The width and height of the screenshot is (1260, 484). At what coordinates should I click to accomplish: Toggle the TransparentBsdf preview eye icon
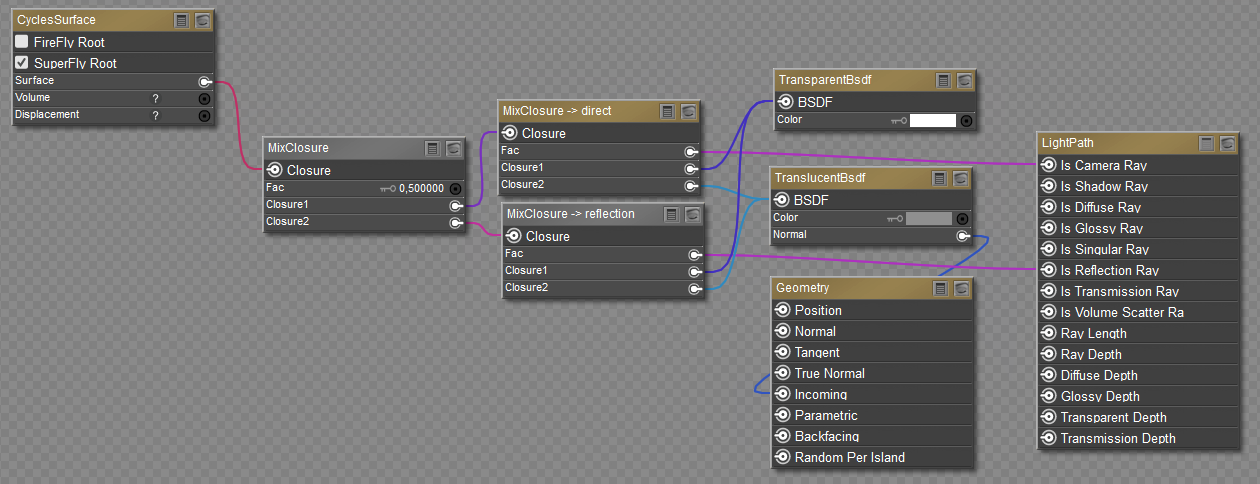[965, 80]
